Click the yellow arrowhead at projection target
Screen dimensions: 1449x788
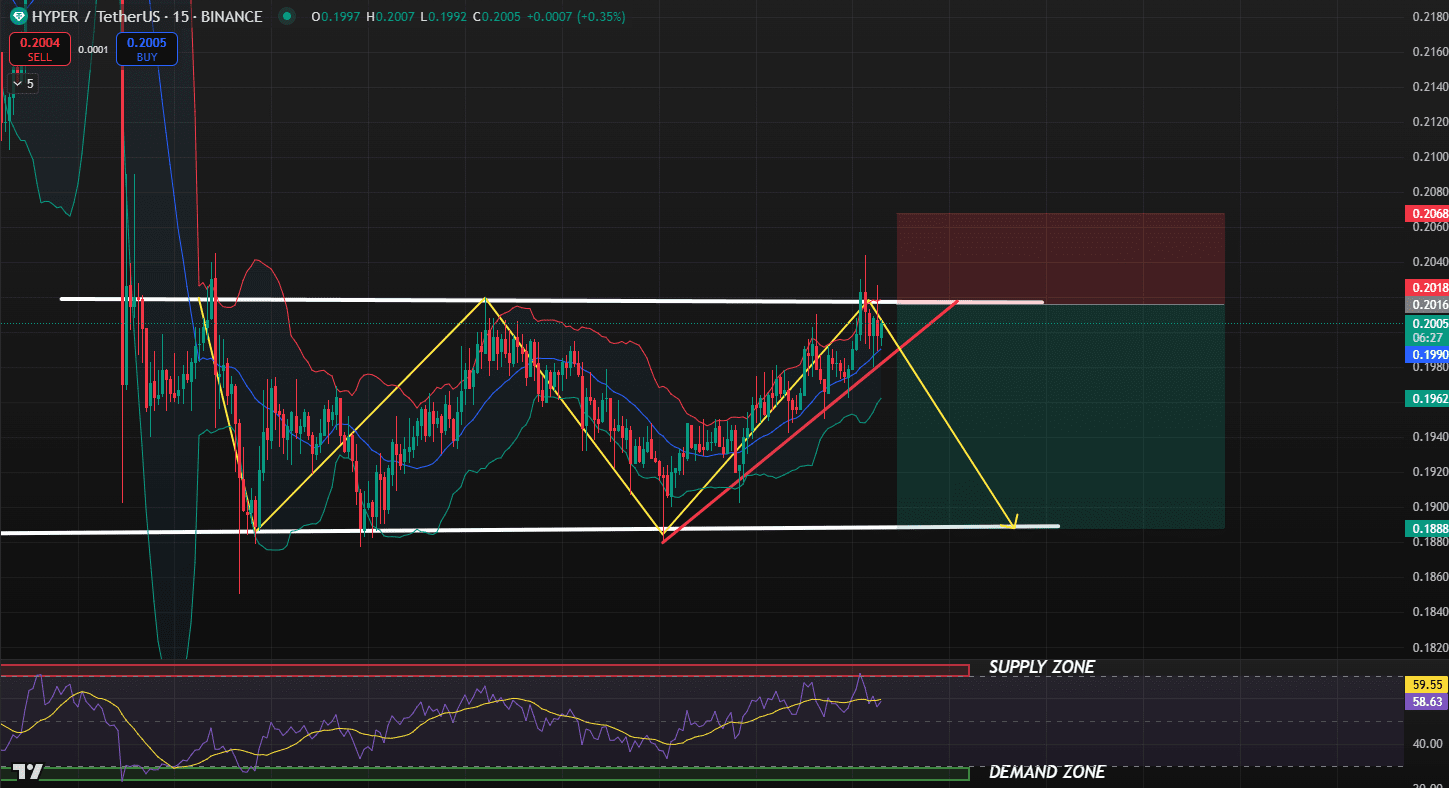click(1013, 522)
